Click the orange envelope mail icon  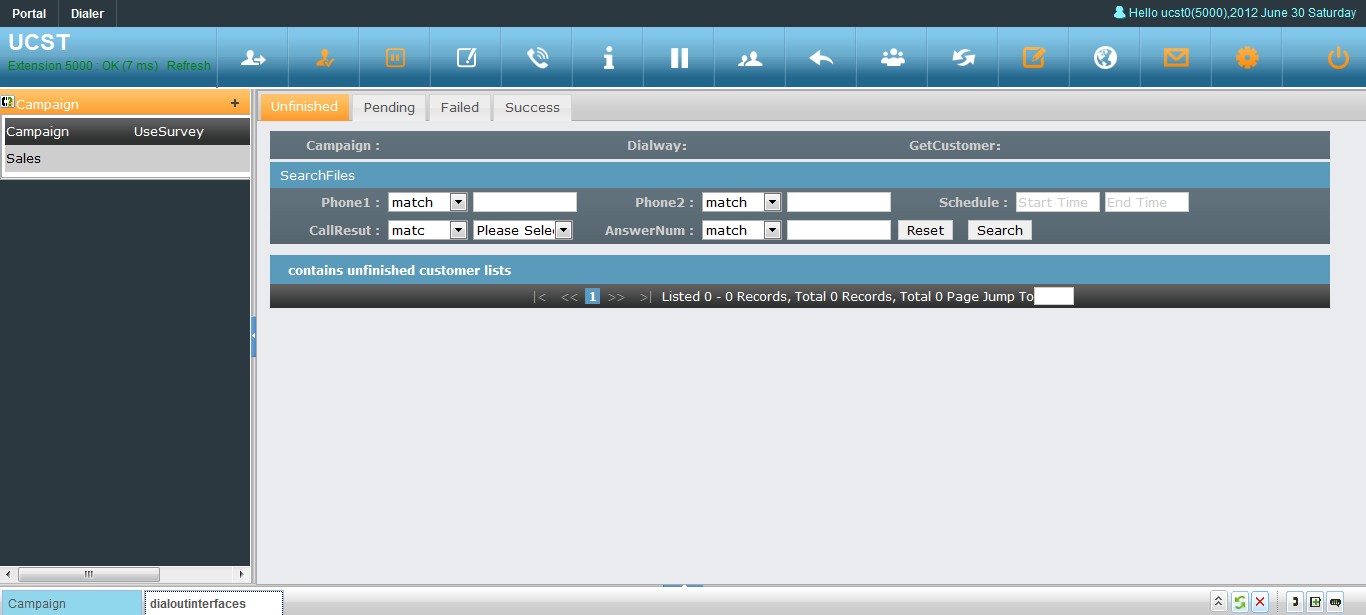tap(1176, 58)
